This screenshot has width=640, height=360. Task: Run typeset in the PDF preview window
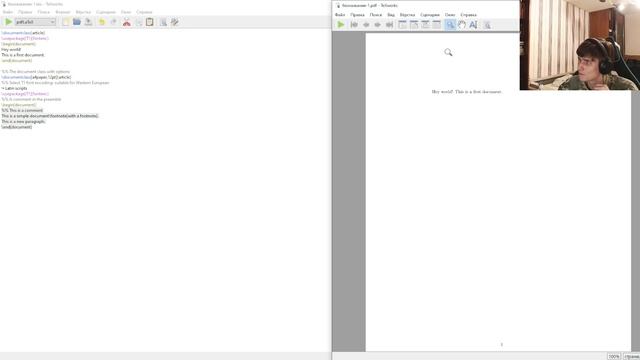coord(341,25)
